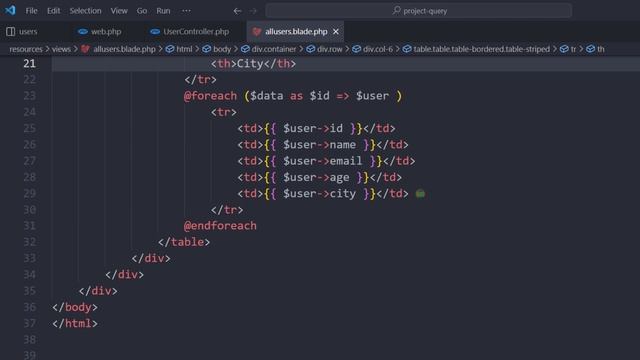Click the users tab panel icon
Screen dimensions: 640x360
pyautogui.click(x=11, y=31)
